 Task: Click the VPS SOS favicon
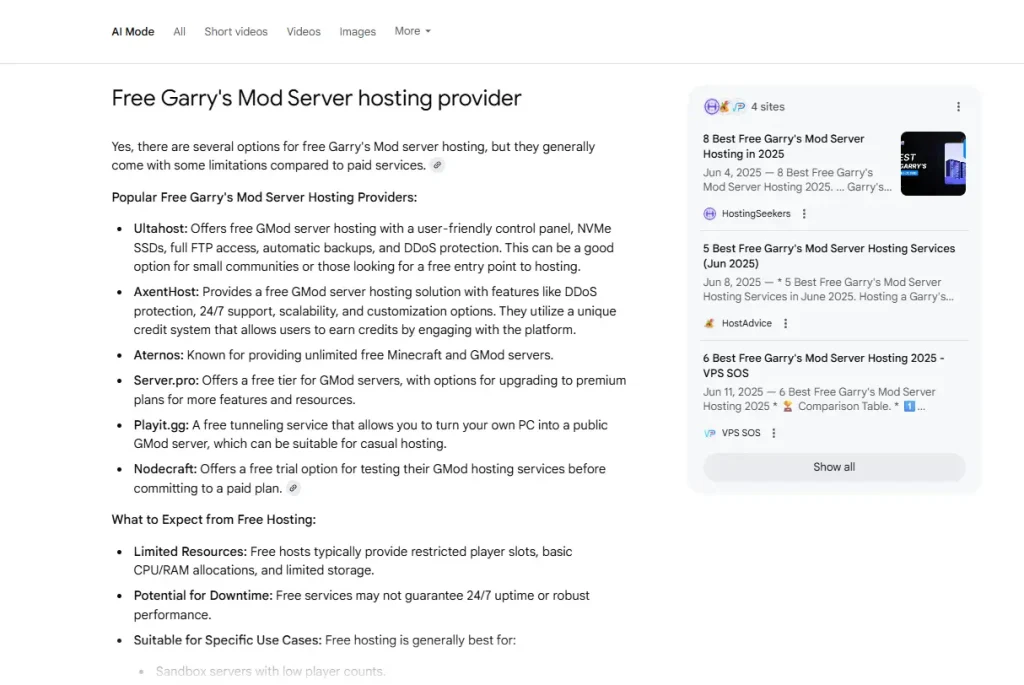710,433
